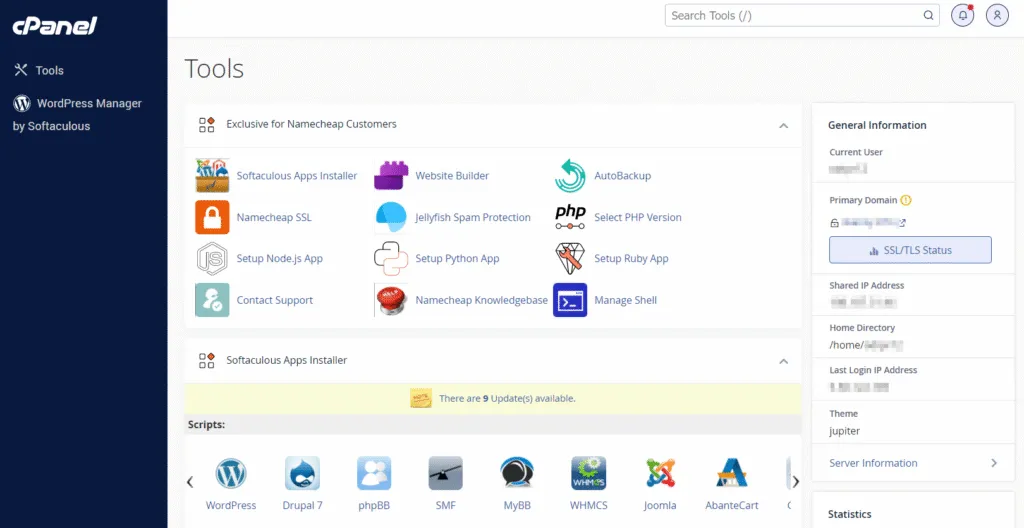Open Tools in the sidebar
Screen dimensions: 1024x528
(x=39, y=71)
